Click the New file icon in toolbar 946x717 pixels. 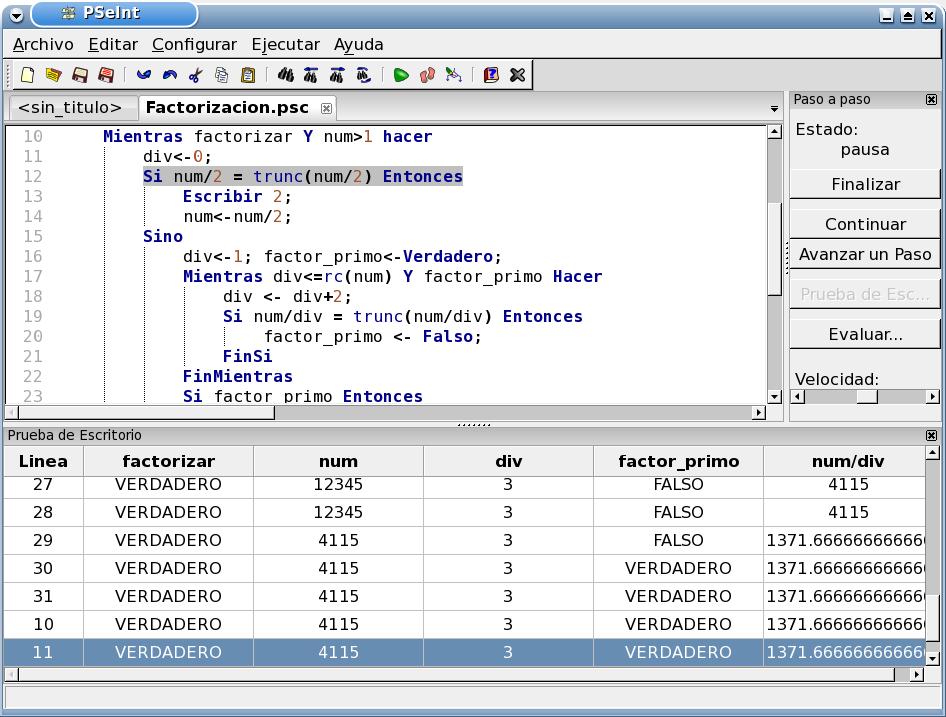(x=28, y=75)
